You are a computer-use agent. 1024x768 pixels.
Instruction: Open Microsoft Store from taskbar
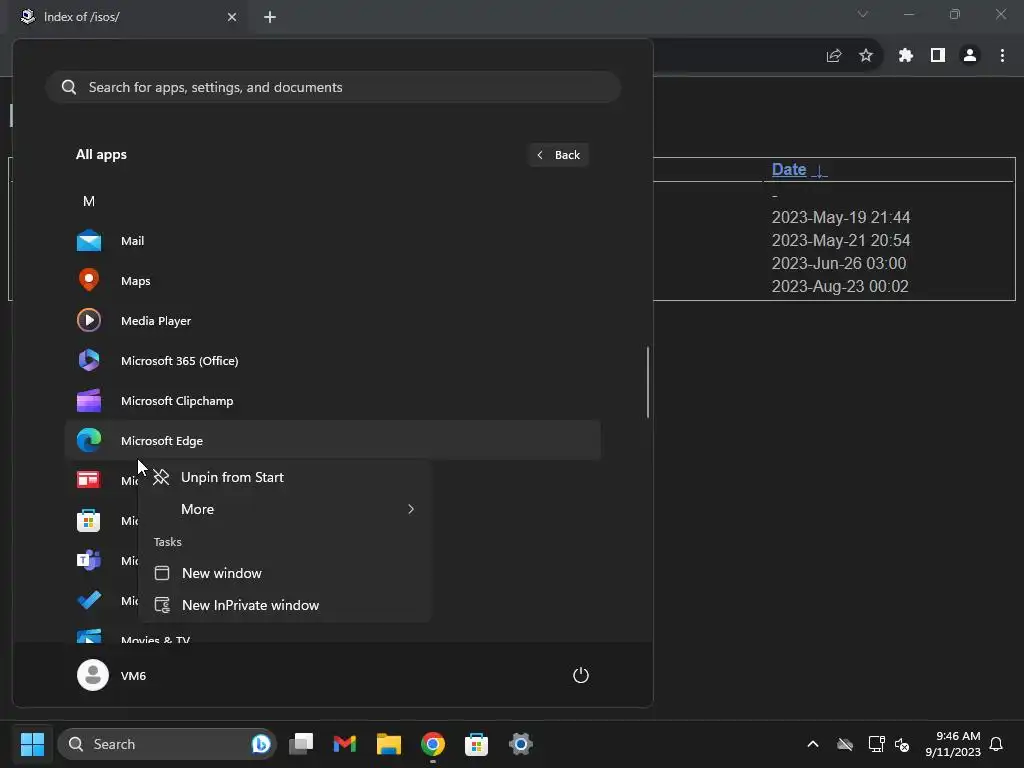tap(476, 744)
